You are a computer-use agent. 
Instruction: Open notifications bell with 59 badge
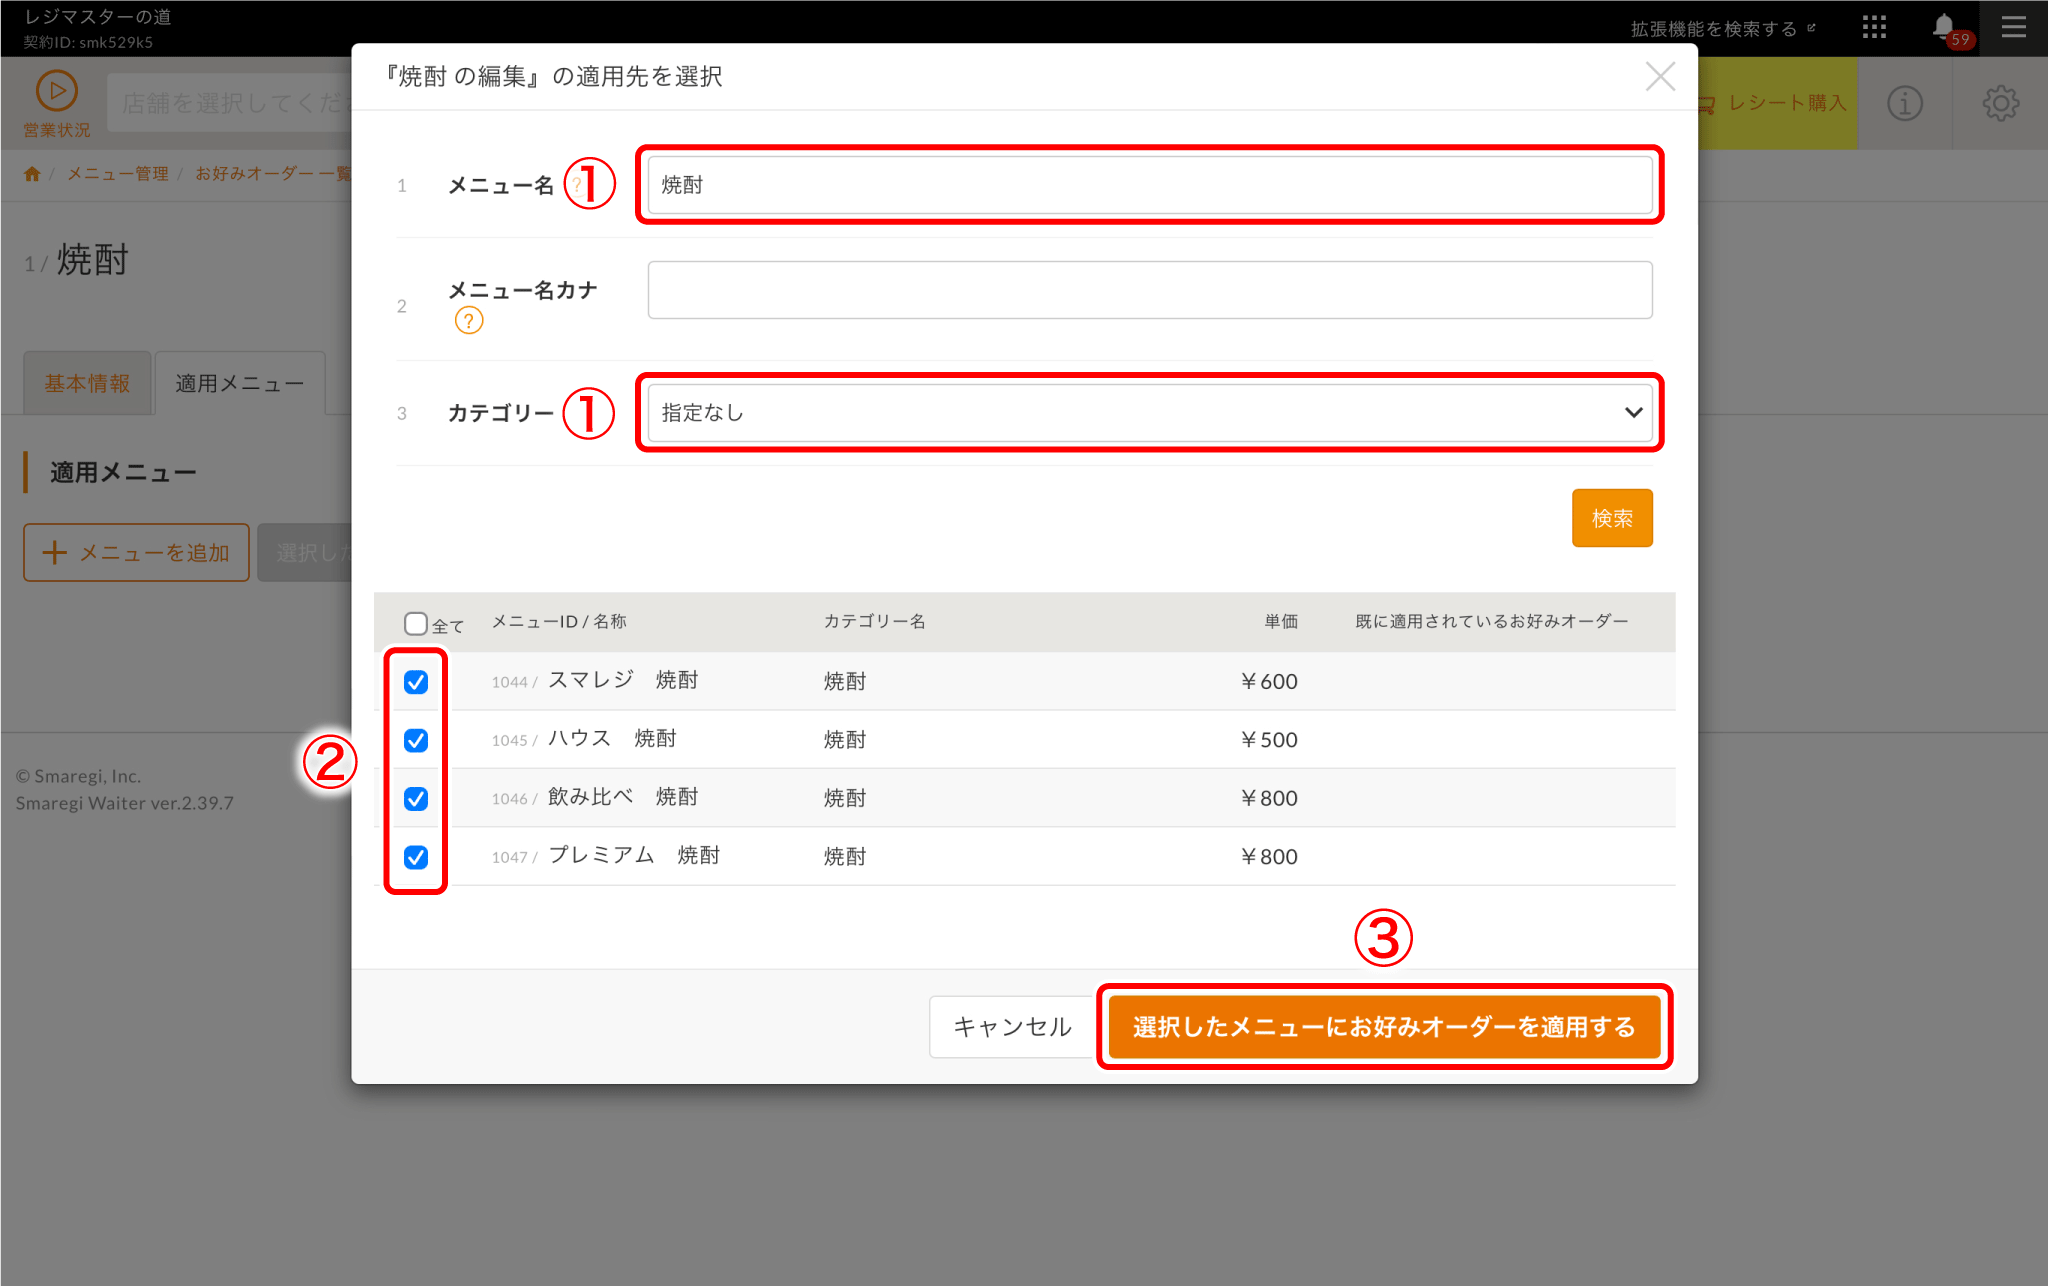click(1944, 28)
